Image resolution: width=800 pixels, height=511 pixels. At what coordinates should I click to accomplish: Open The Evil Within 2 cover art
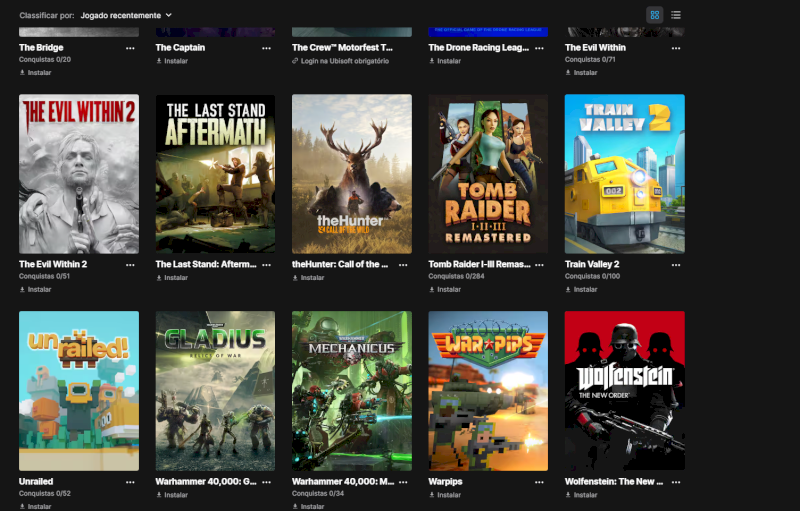pyautogui.click(x=79, y=174)
